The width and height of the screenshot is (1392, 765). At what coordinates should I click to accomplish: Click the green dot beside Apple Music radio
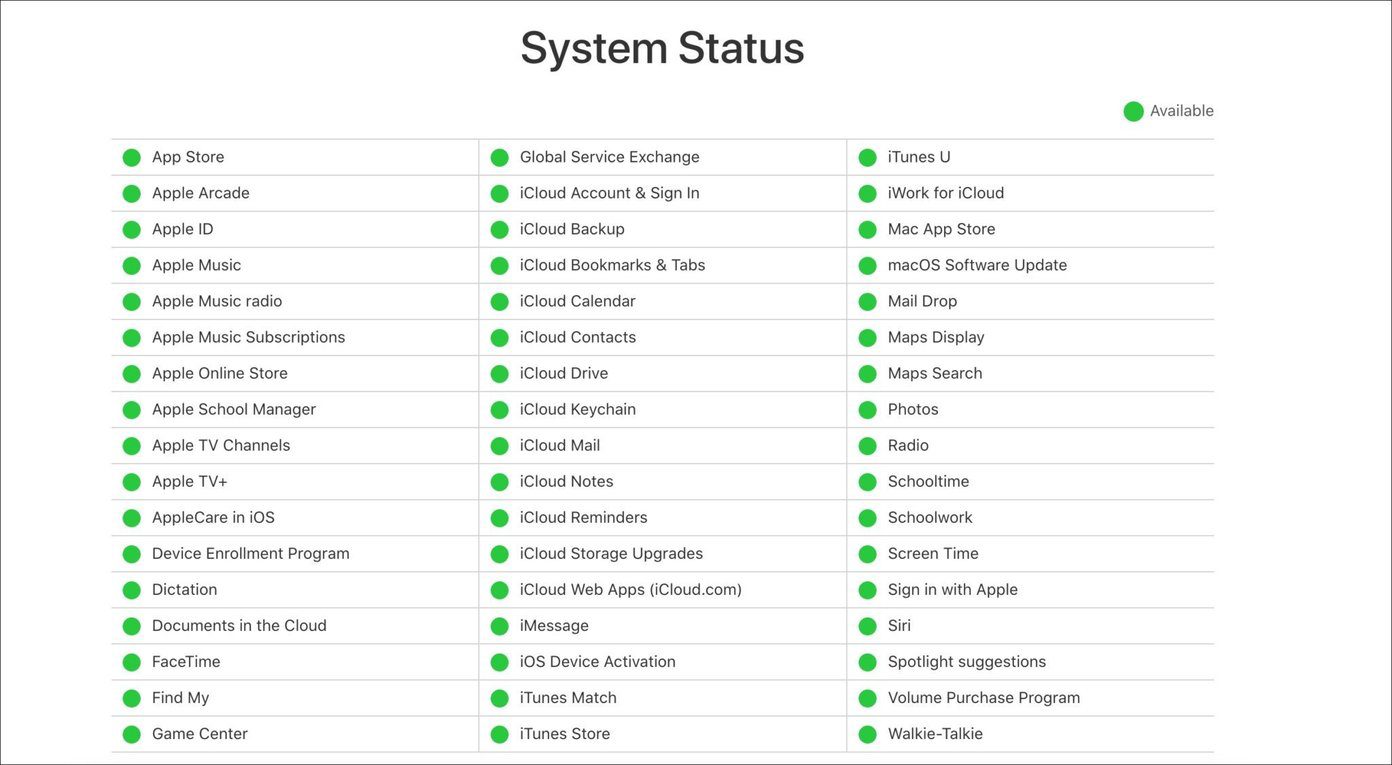tap(132, 302)
